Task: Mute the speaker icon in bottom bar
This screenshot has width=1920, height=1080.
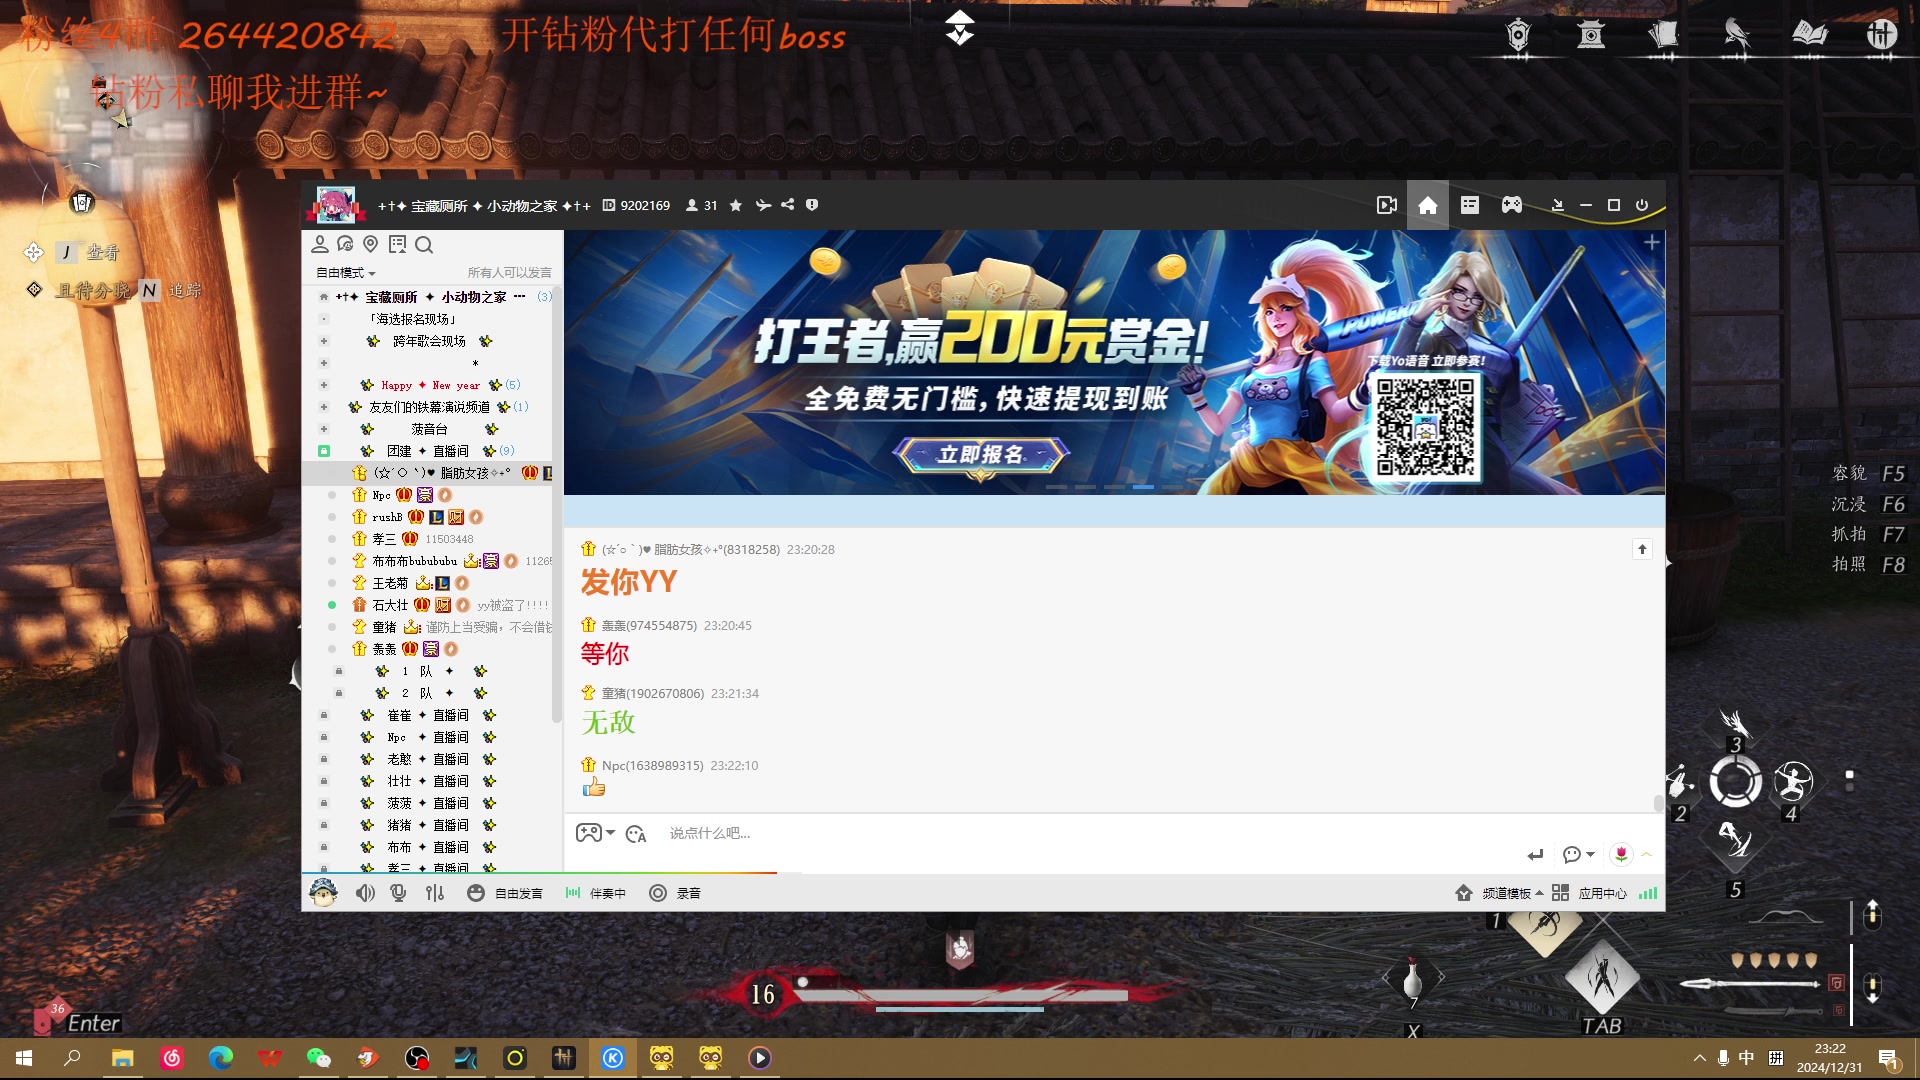Action: click(x=365, y=893)
